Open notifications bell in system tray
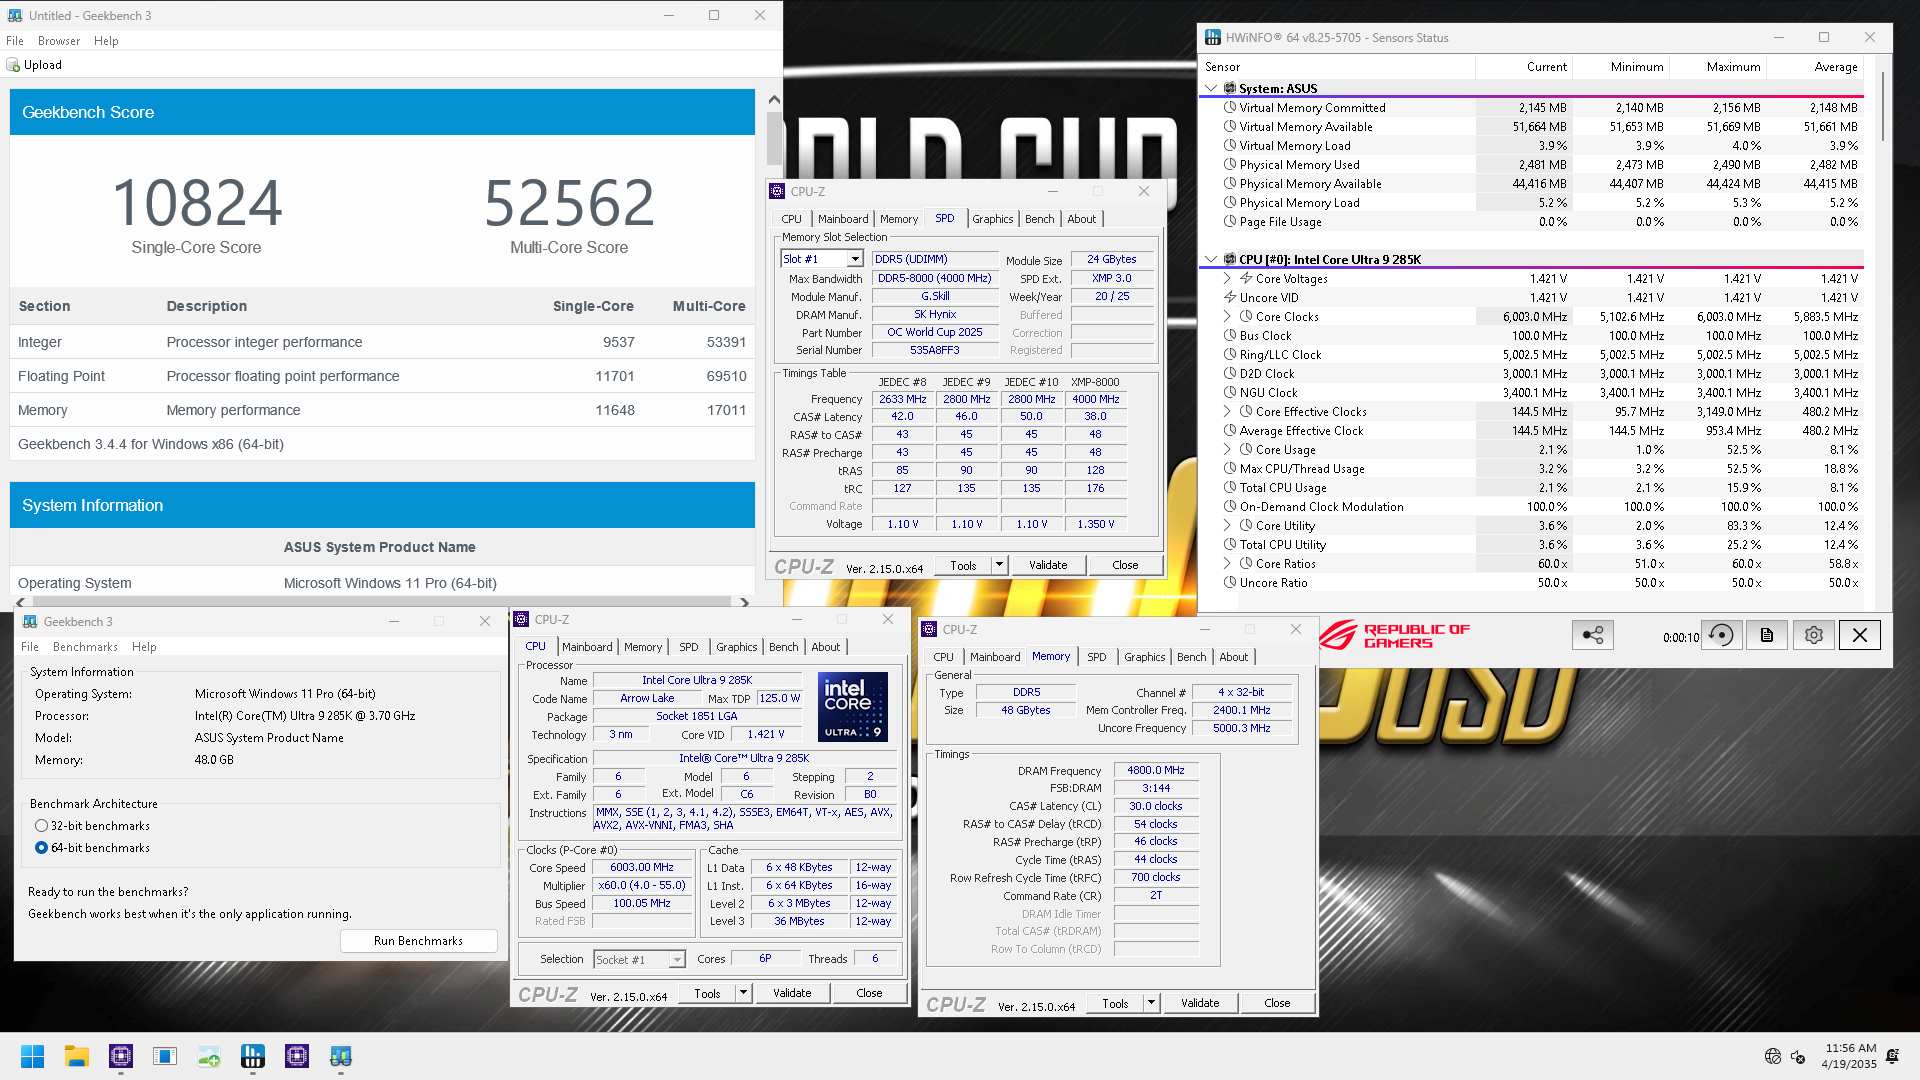The image size is (1920, 1080). click(1892, 1056)
